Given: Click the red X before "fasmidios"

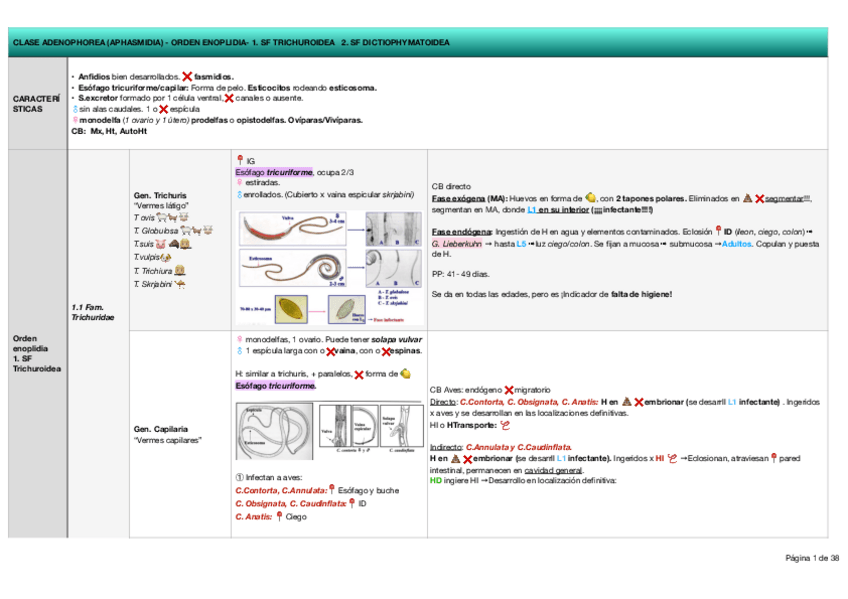Looking at the screenshot, I should pyautogui.click(x=188, y=76).
